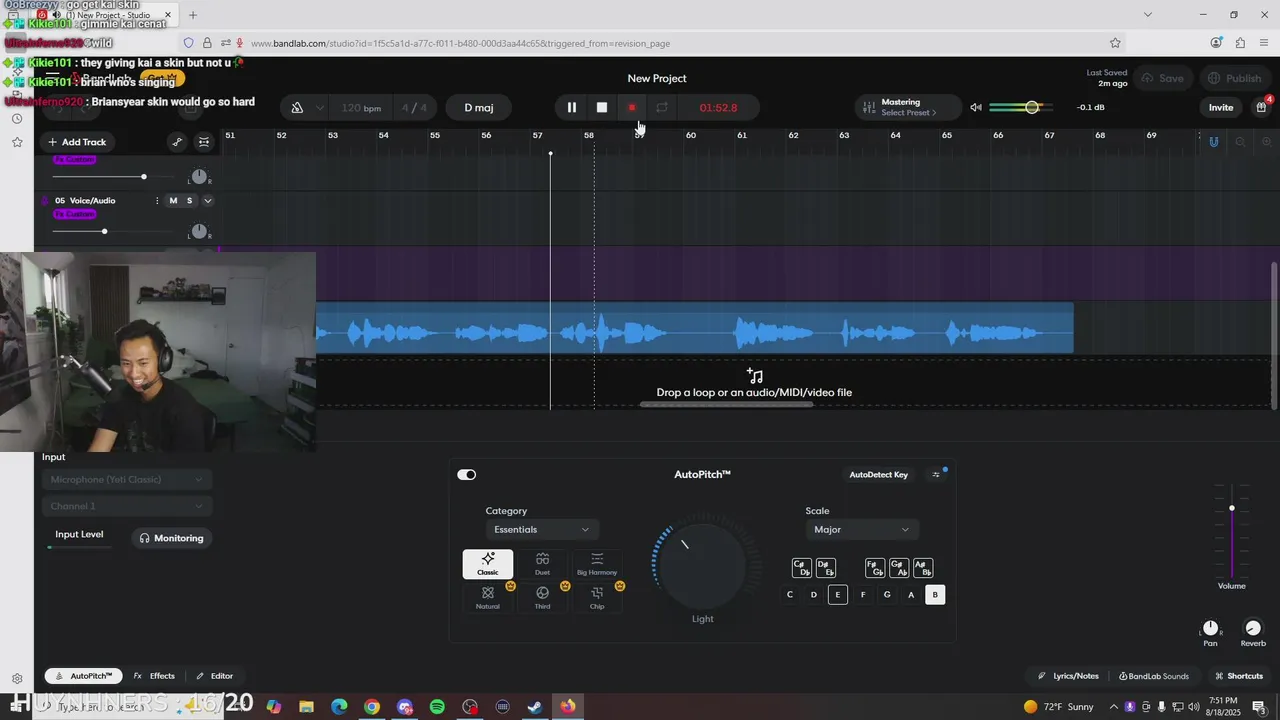This screenshot has width=1280, height=720.
Task: Toggle the Monitoring headphone button
Action: point(172,538)
